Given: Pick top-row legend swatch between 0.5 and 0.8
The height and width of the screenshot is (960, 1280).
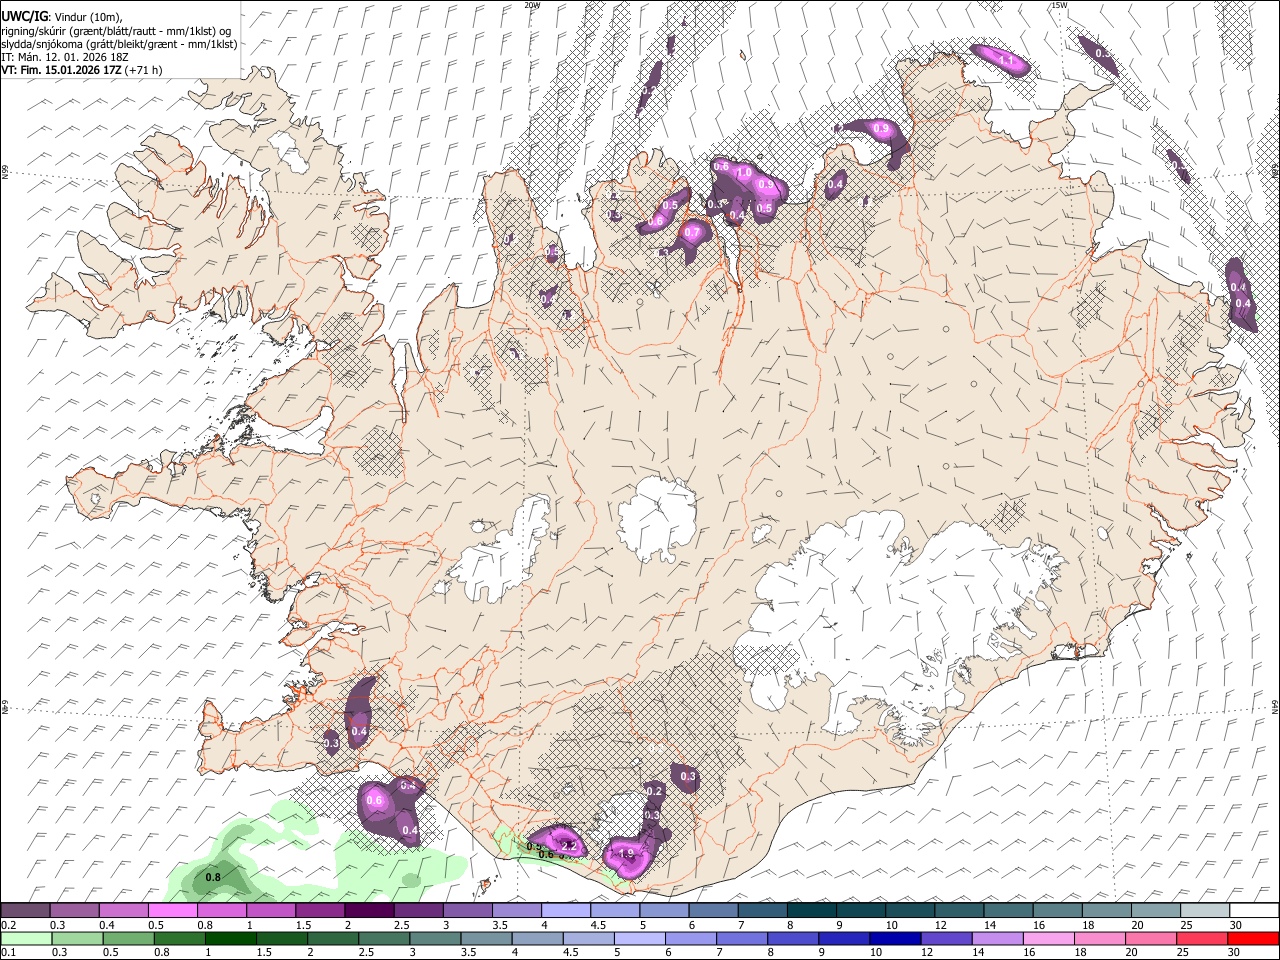Looking at the screenshot, I should (x=172, y=911).
